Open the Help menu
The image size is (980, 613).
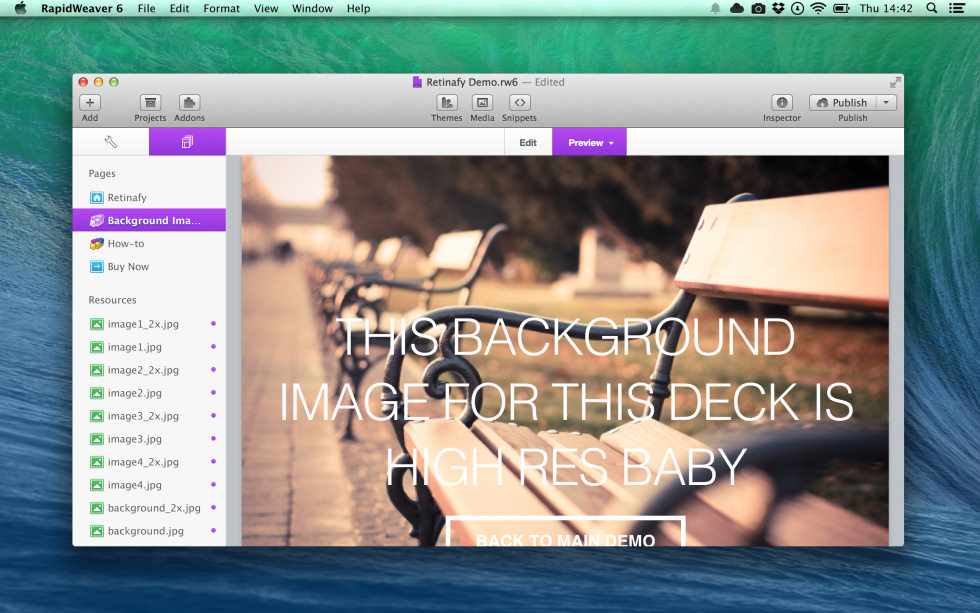point(358,8)
